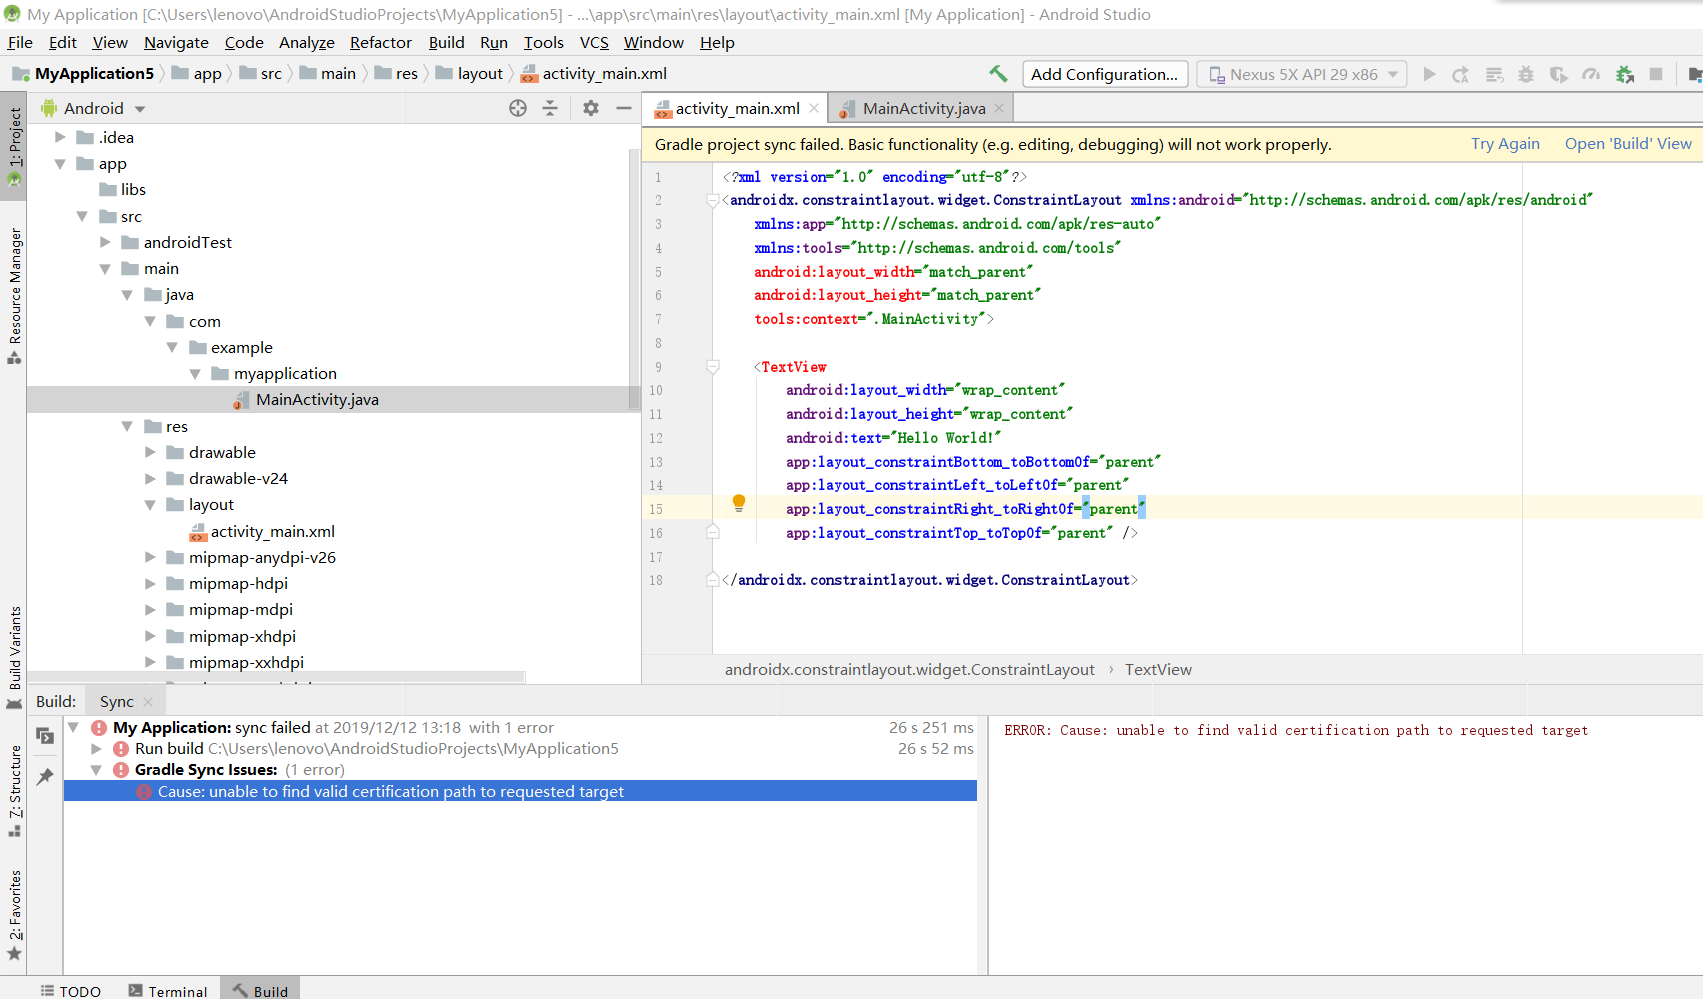Collapse the res folder
Viewport: 1703px width, 999px height.
(128, 426)
